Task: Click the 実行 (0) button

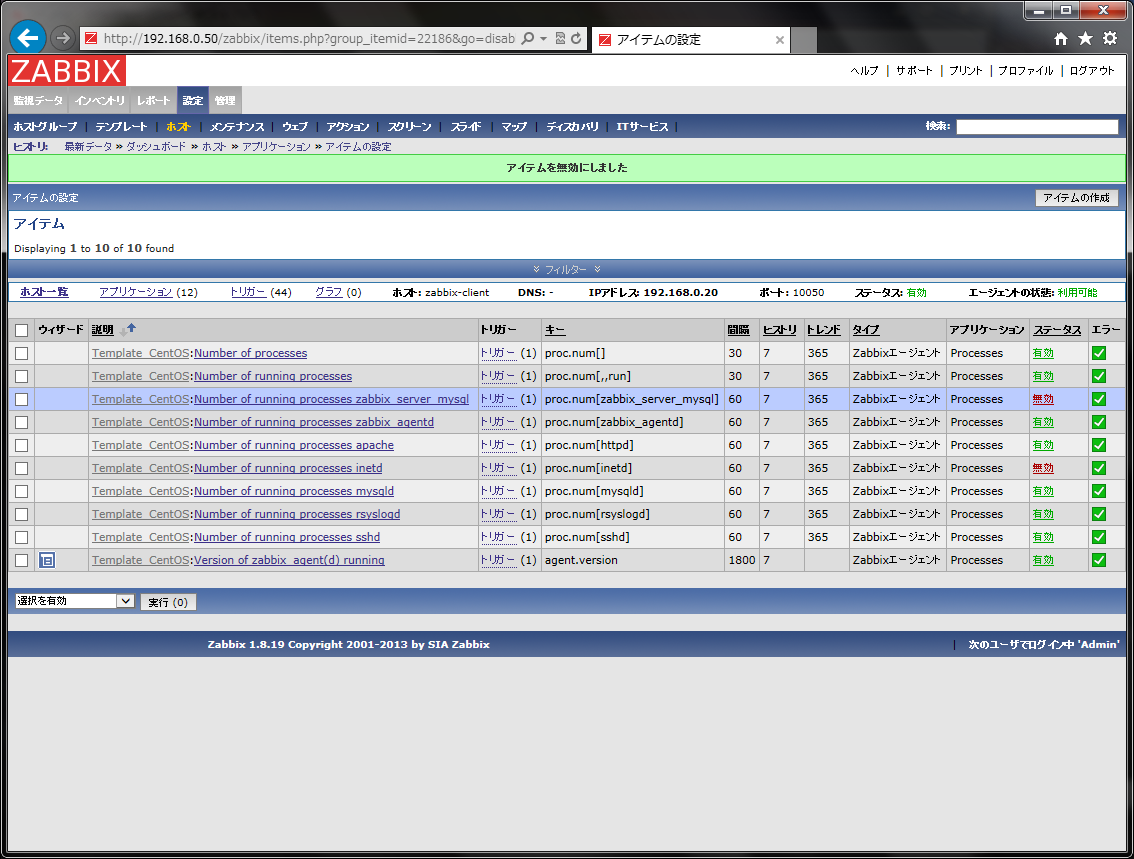Action: (x=168, y=602)
